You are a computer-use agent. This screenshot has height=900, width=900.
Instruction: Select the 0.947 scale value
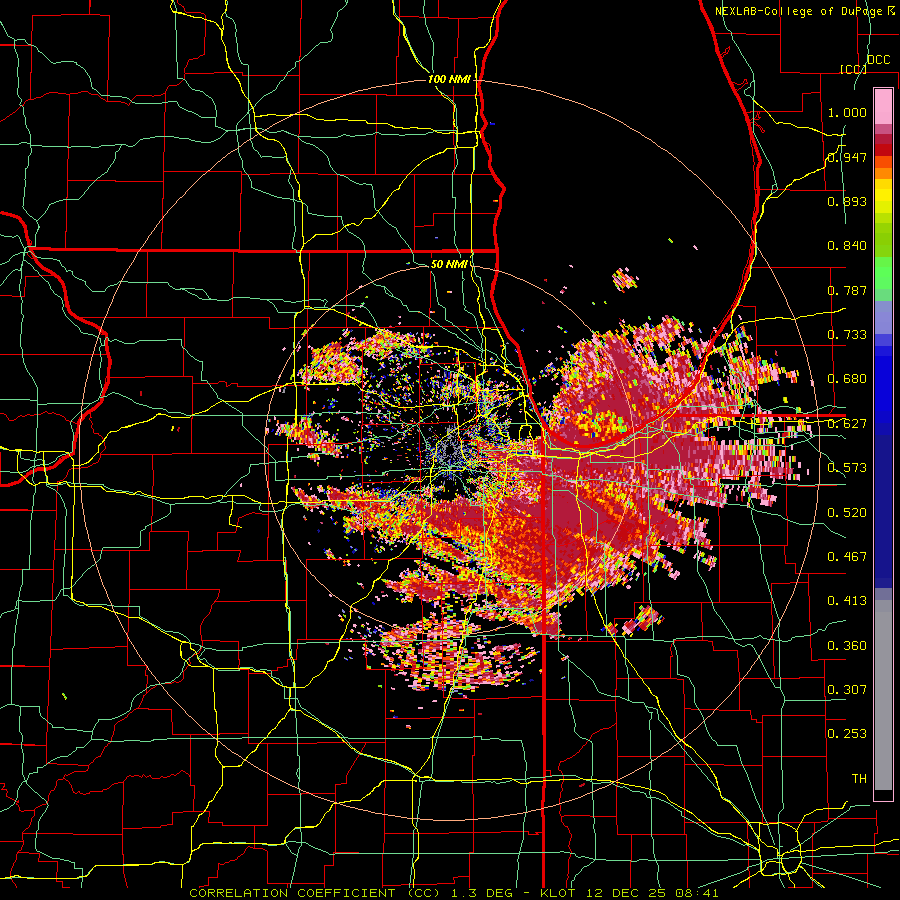847,157
